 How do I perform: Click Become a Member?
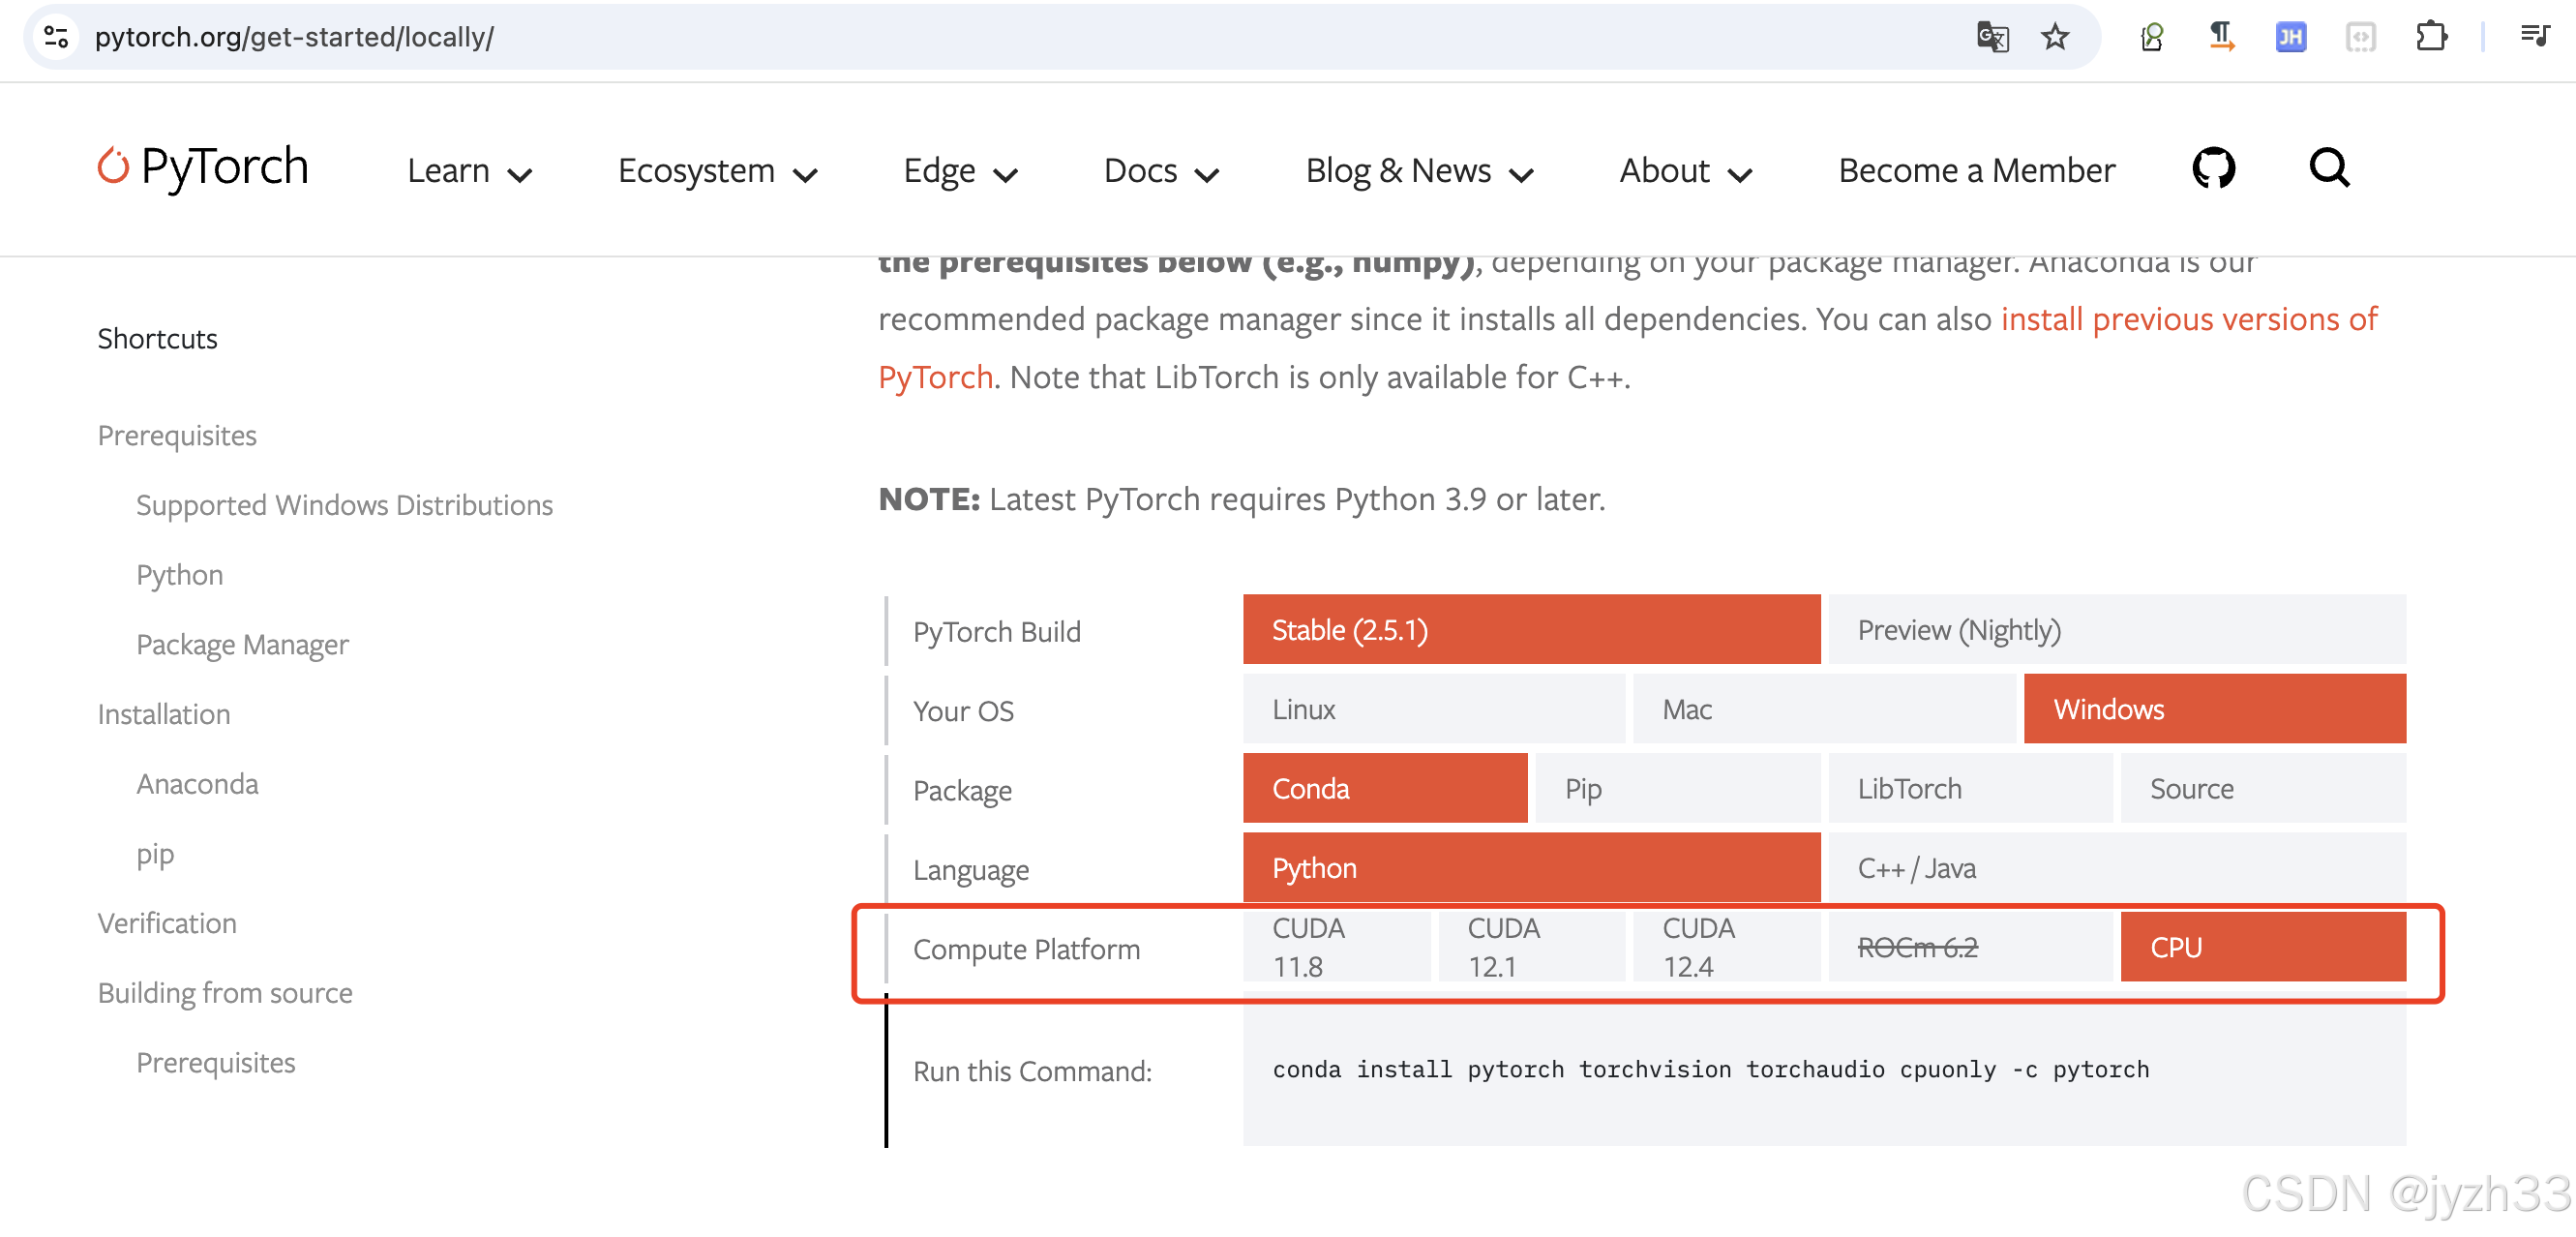1976,171
